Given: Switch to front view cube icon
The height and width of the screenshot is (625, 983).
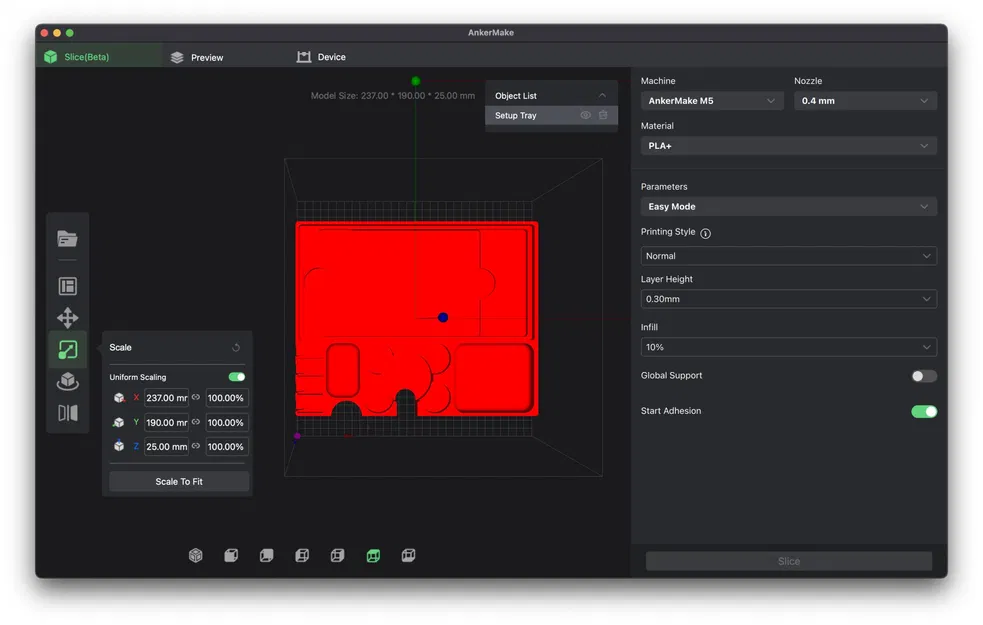Looking at the screenshot, I should pyautogui.click(x=231, y=555).
